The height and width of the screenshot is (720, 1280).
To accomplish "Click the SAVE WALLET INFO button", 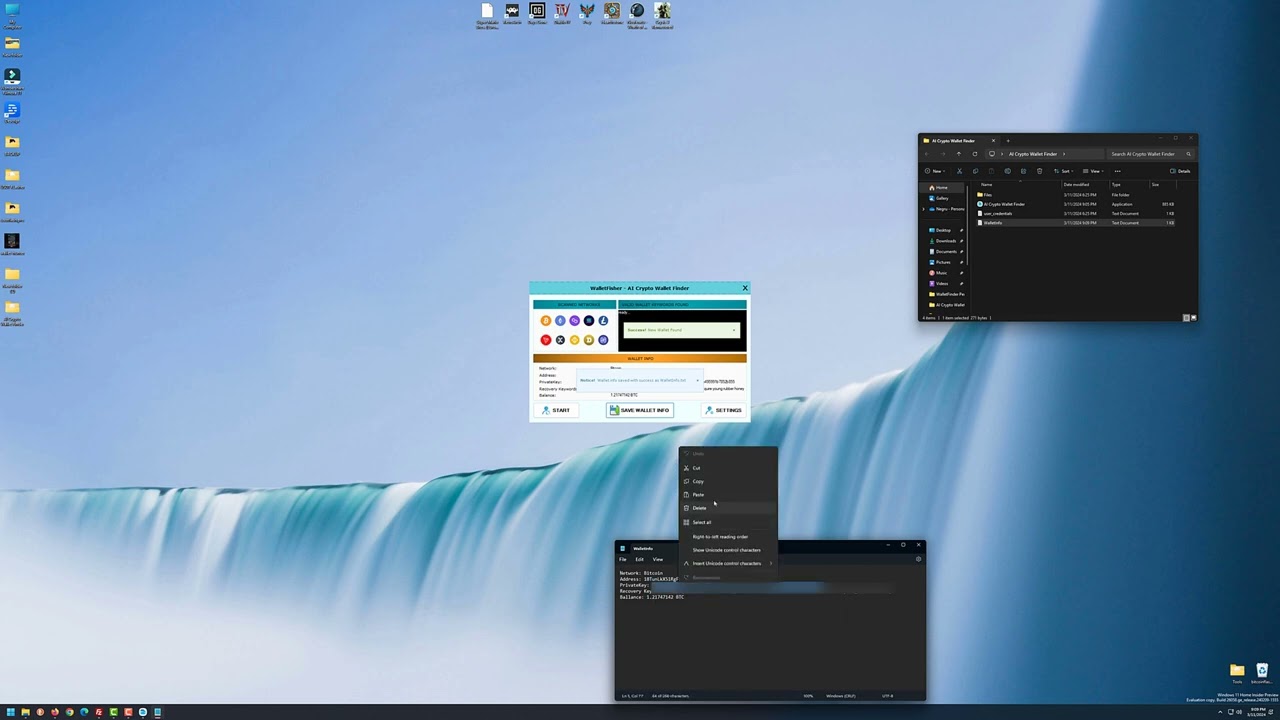I will coord(640,410).
